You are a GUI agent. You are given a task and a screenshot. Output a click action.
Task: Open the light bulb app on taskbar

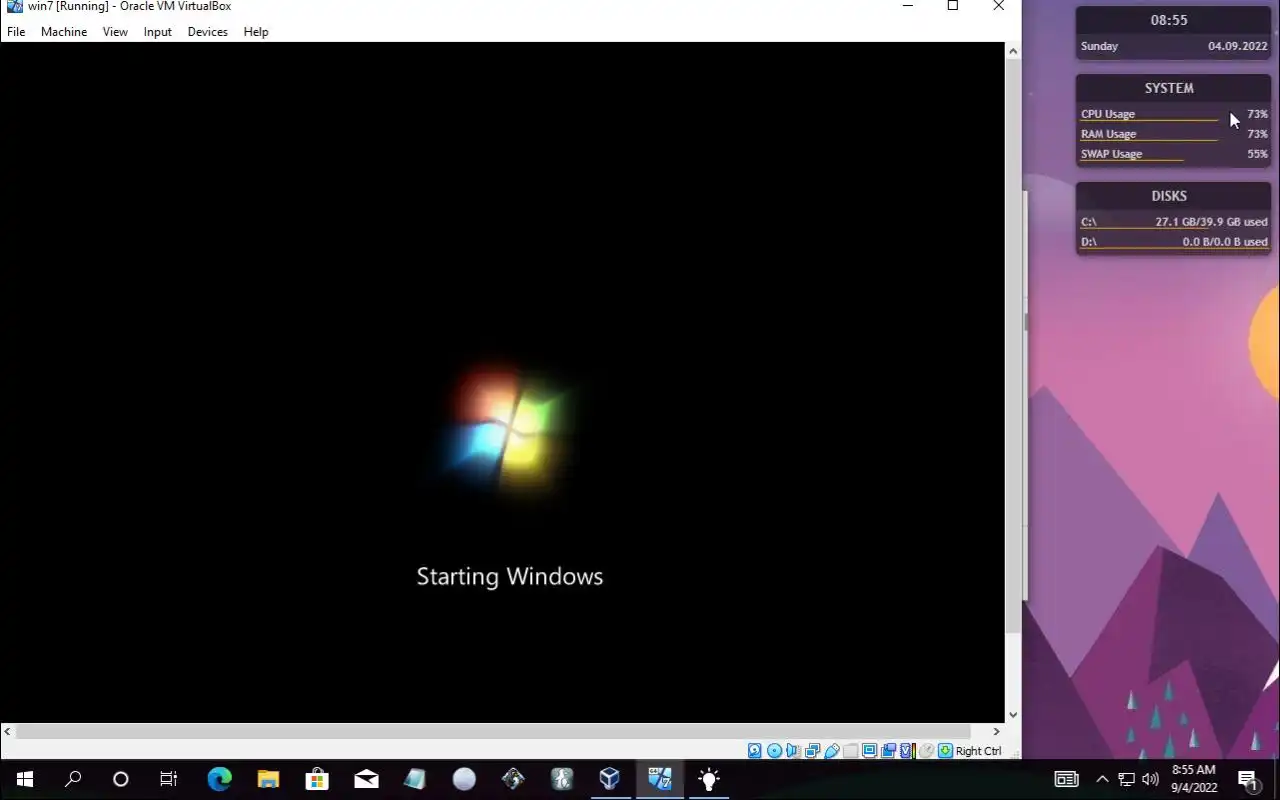tap(708, 779)
